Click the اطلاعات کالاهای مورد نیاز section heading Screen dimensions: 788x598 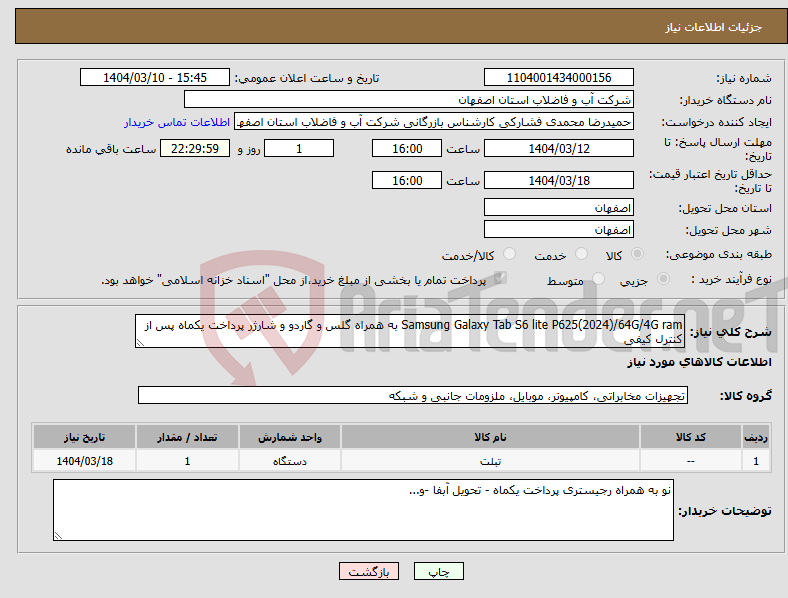click(699, 362)
